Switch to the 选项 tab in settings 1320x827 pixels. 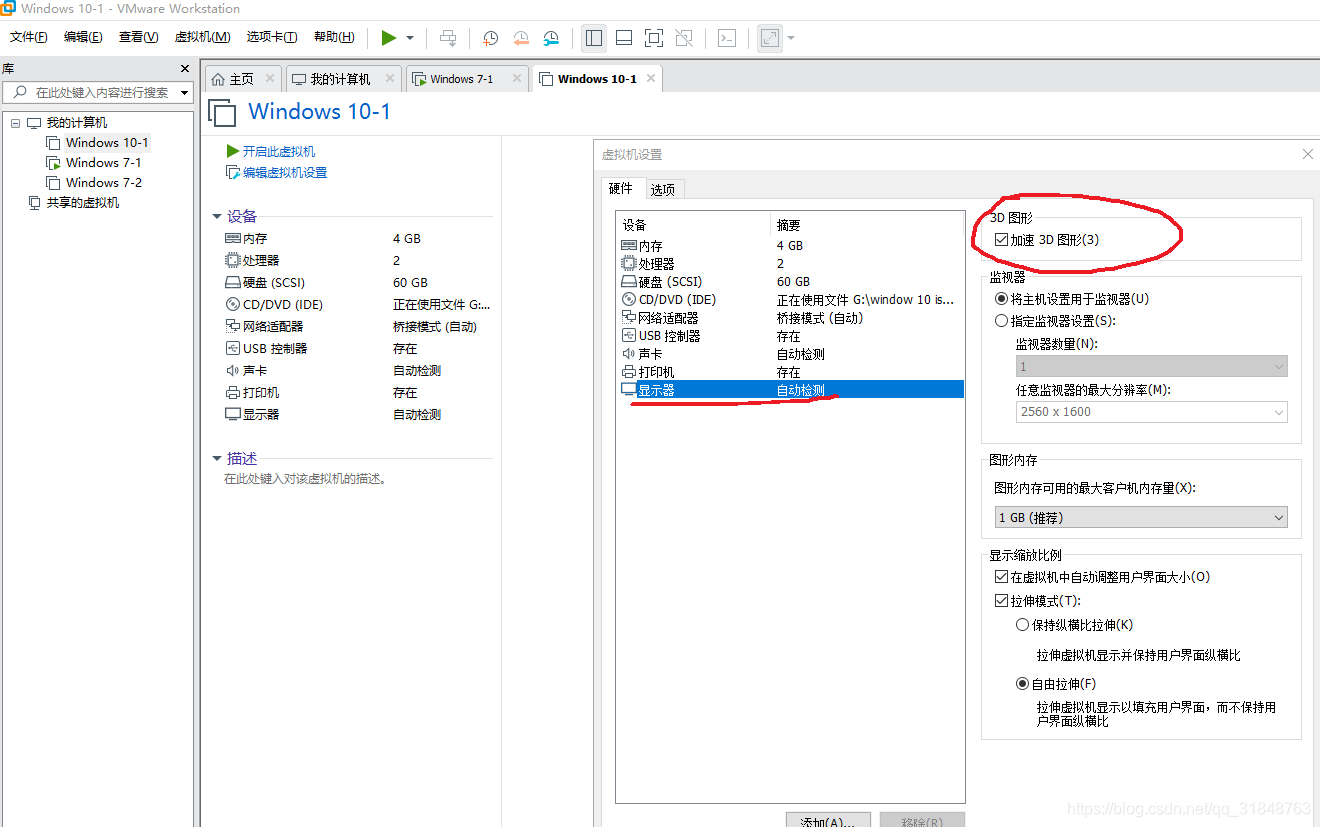(x=662, y=189)
